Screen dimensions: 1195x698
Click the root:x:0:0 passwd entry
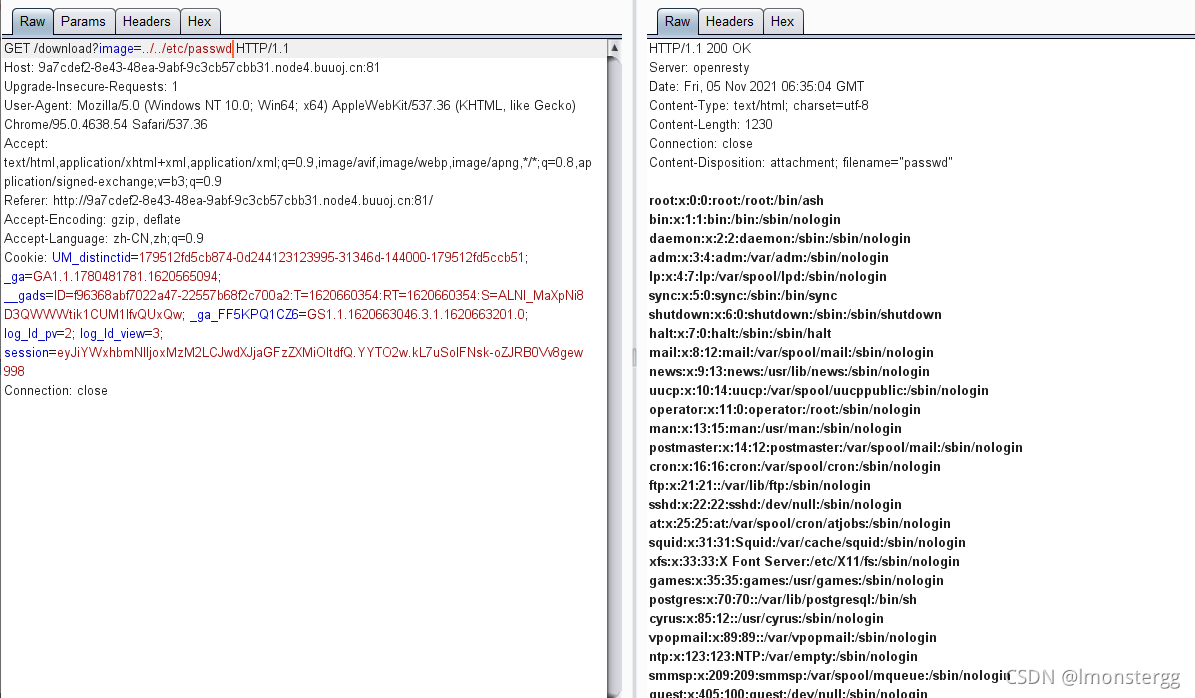click(736, 201)
